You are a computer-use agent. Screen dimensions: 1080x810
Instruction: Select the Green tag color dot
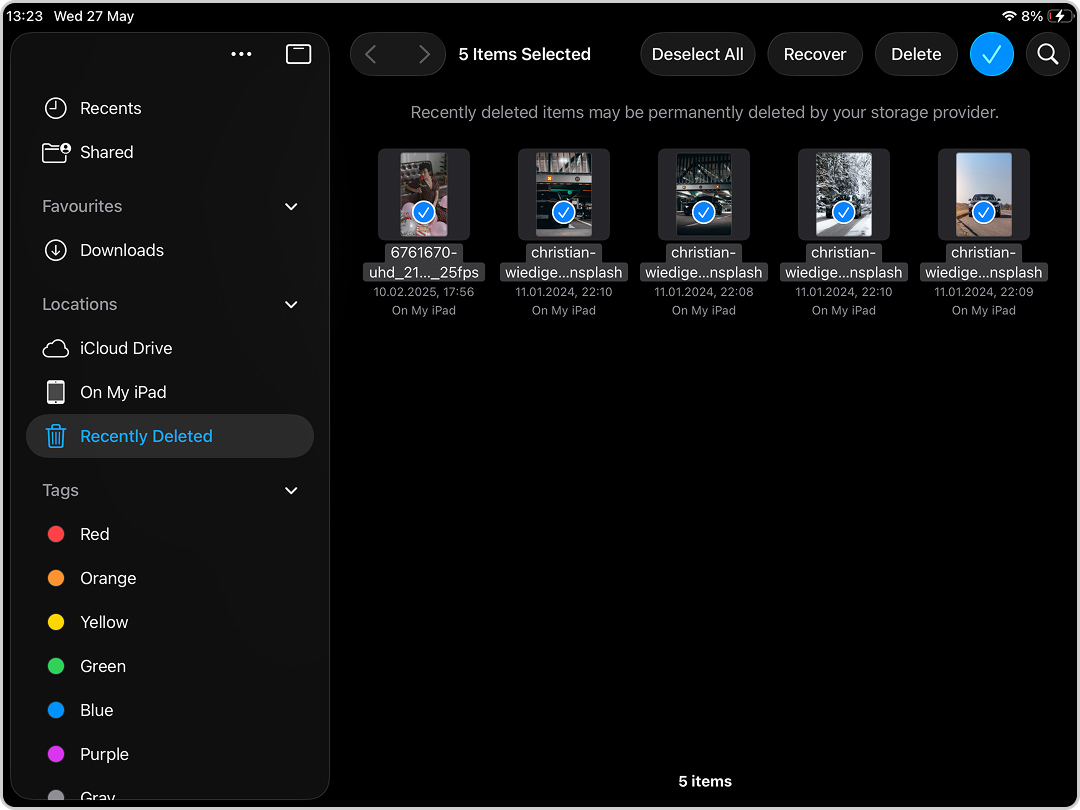tap(56, 666)
